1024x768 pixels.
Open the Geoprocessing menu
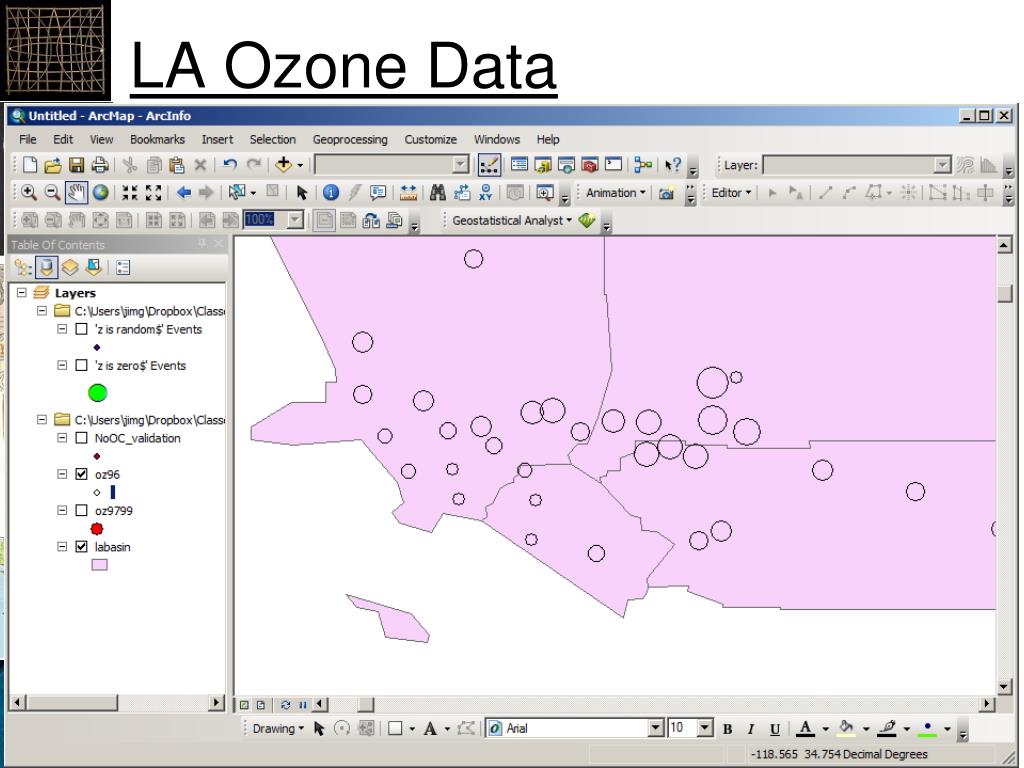pyautogui.click(x=350, y=139)
